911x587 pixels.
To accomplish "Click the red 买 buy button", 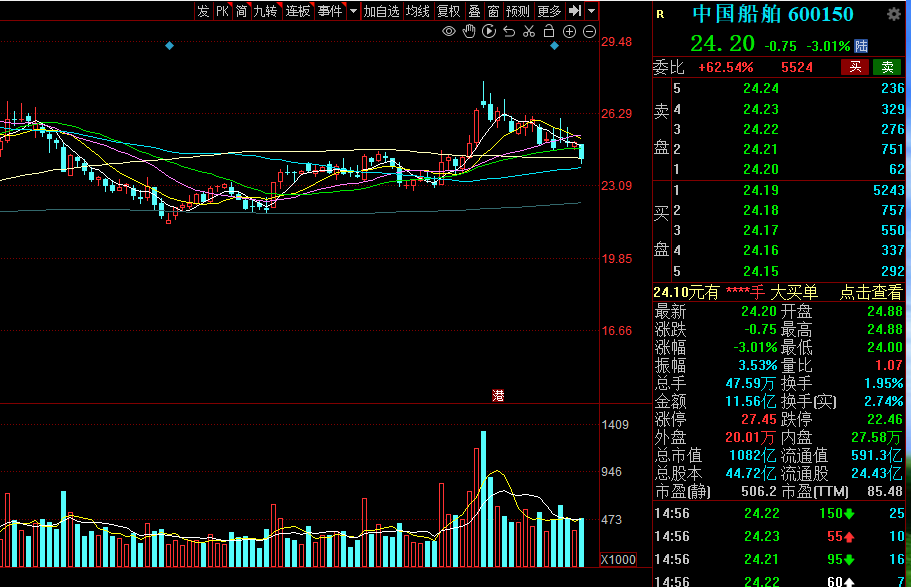I will pyautogui.click(x=855, y=67).
